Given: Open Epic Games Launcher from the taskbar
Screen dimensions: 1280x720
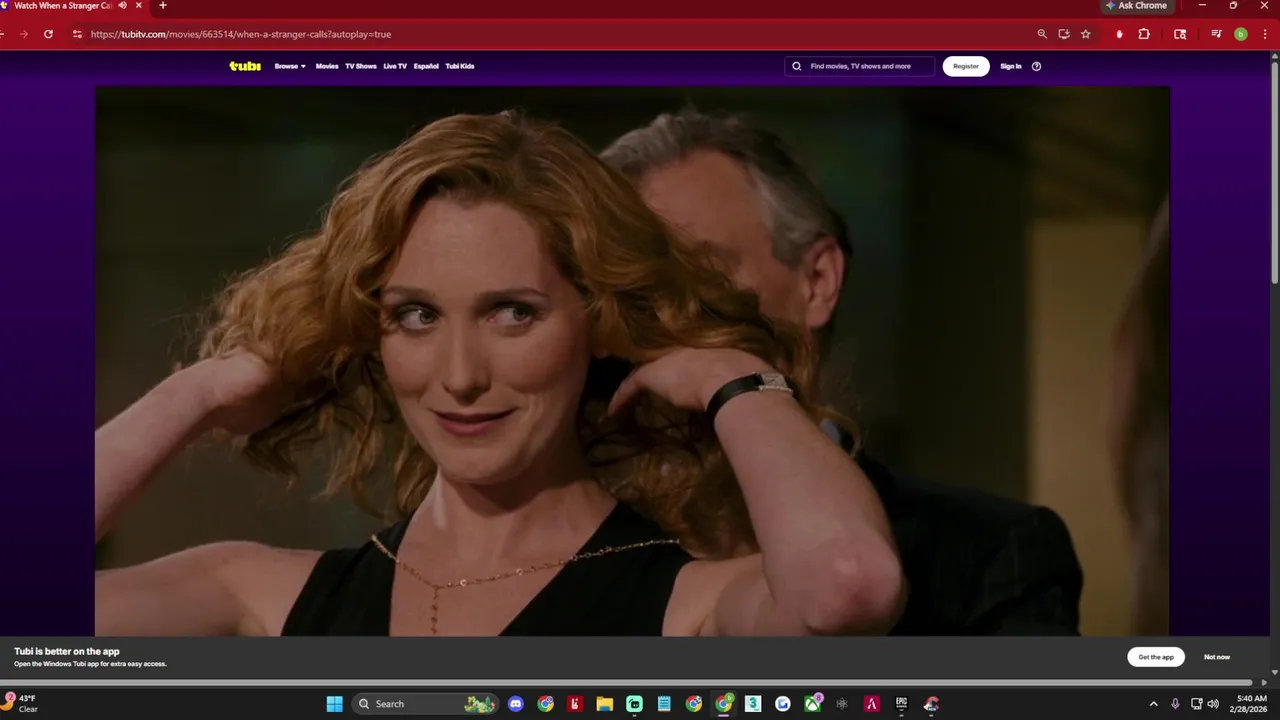Looking at the screenshot, I should coord(901,704).
